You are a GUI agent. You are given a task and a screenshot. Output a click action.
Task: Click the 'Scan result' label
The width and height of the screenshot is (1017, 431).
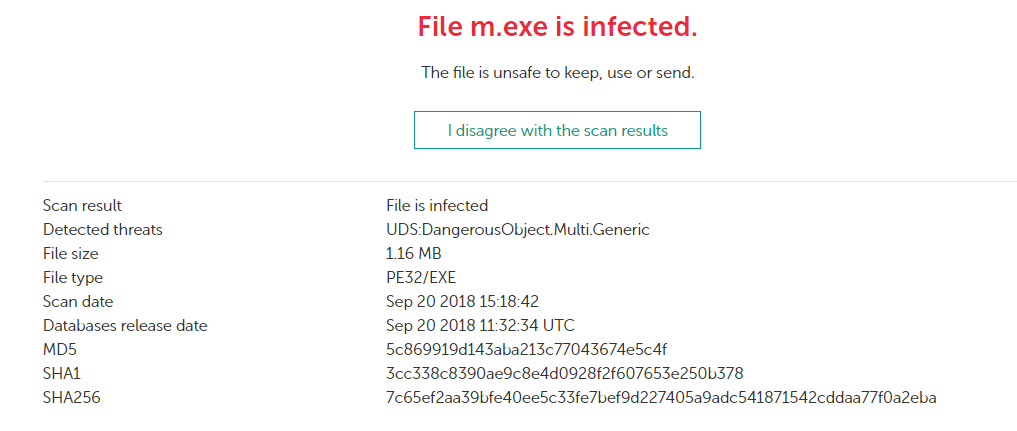pyautogui.click(x=82, y=206)
